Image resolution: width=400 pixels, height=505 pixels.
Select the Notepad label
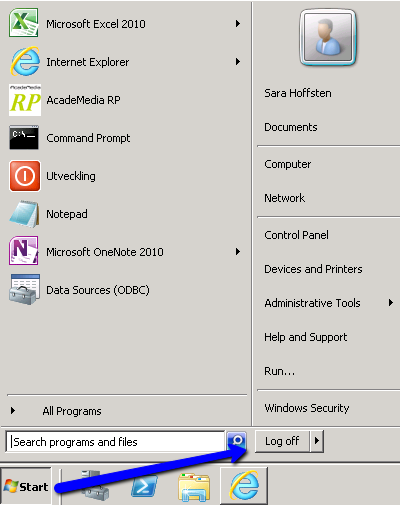tap(67, 214)
